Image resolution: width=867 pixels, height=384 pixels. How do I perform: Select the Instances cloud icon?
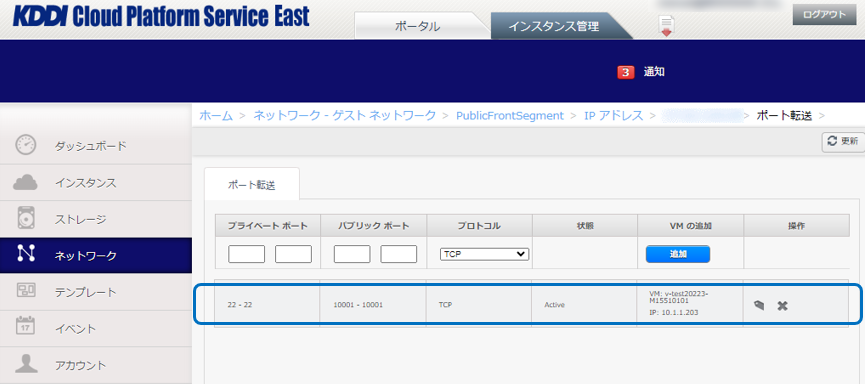click(x=25, y=183)
